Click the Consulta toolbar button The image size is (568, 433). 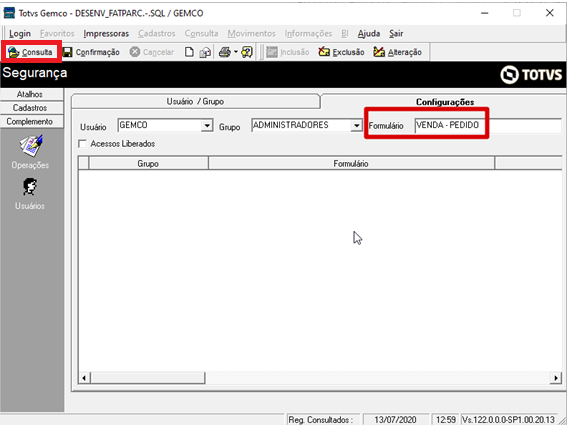tap(30, 52)
